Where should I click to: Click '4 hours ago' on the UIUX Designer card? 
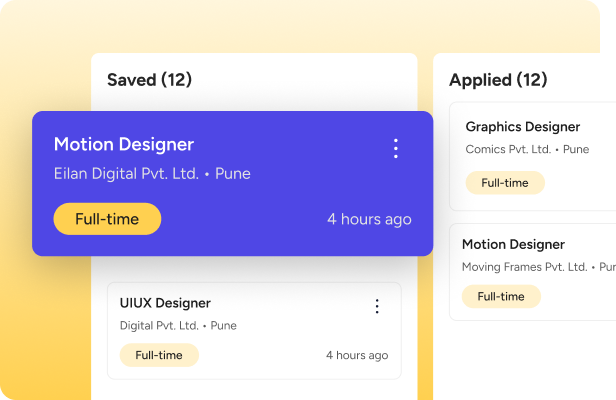click(357, 355)
